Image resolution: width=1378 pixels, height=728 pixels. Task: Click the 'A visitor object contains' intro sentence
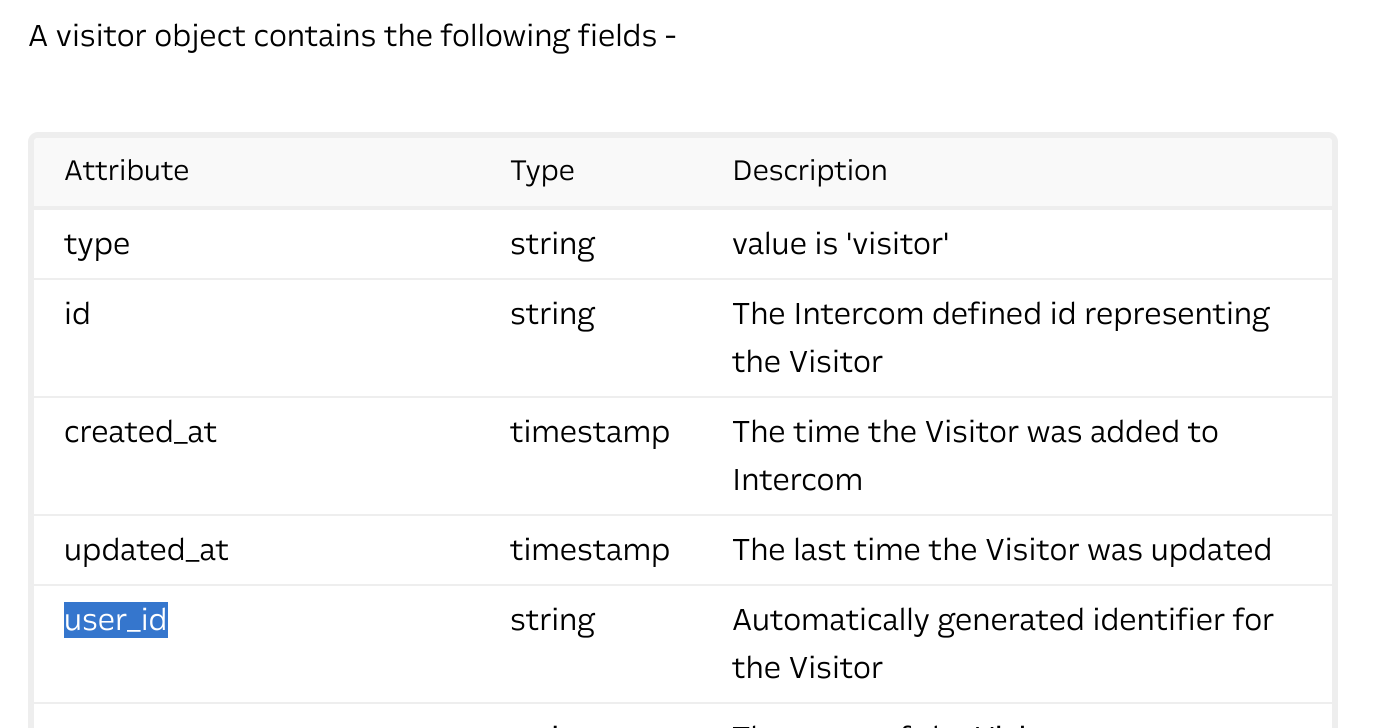click(352, 37)
